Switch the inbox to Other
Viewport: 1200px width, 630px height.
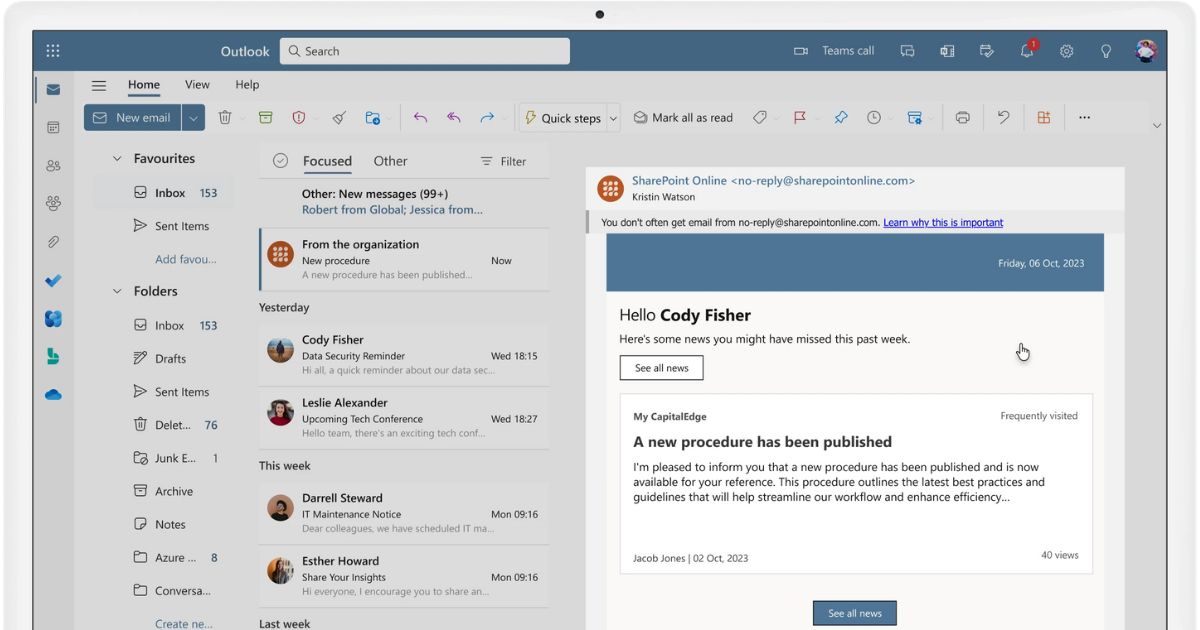click(390, 161)
